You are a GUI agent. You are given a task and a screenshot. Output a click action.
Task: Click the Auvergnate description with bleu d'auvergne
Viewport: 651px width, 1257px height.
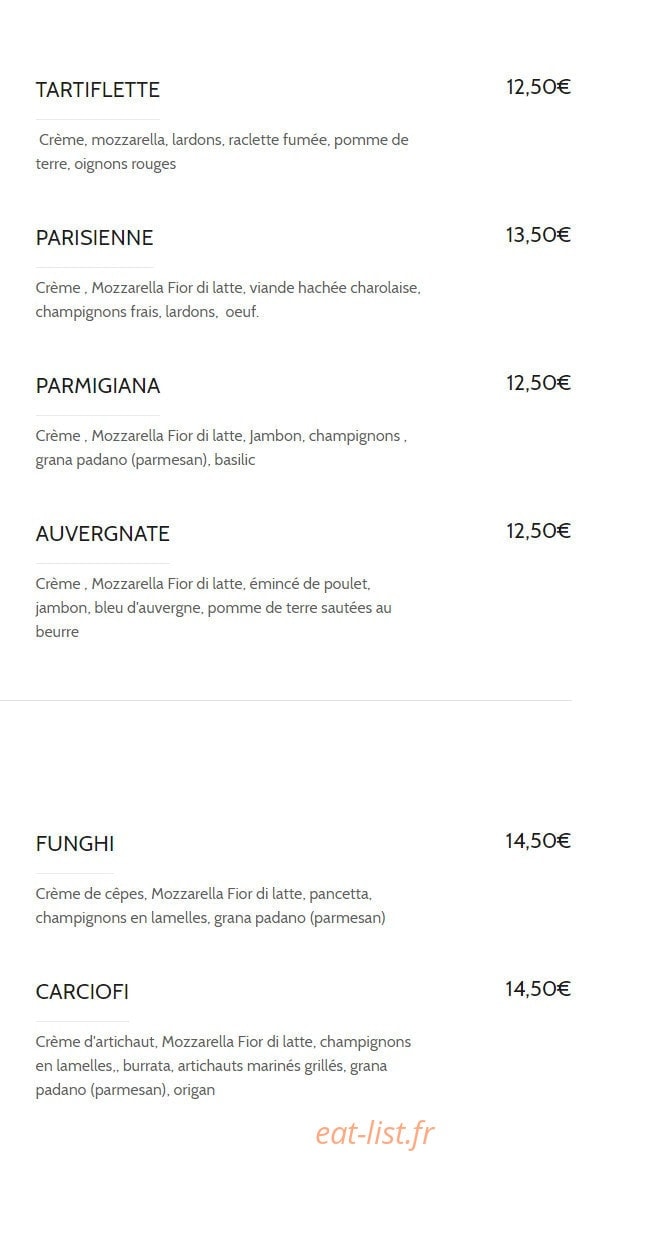[x=214, y=608]
